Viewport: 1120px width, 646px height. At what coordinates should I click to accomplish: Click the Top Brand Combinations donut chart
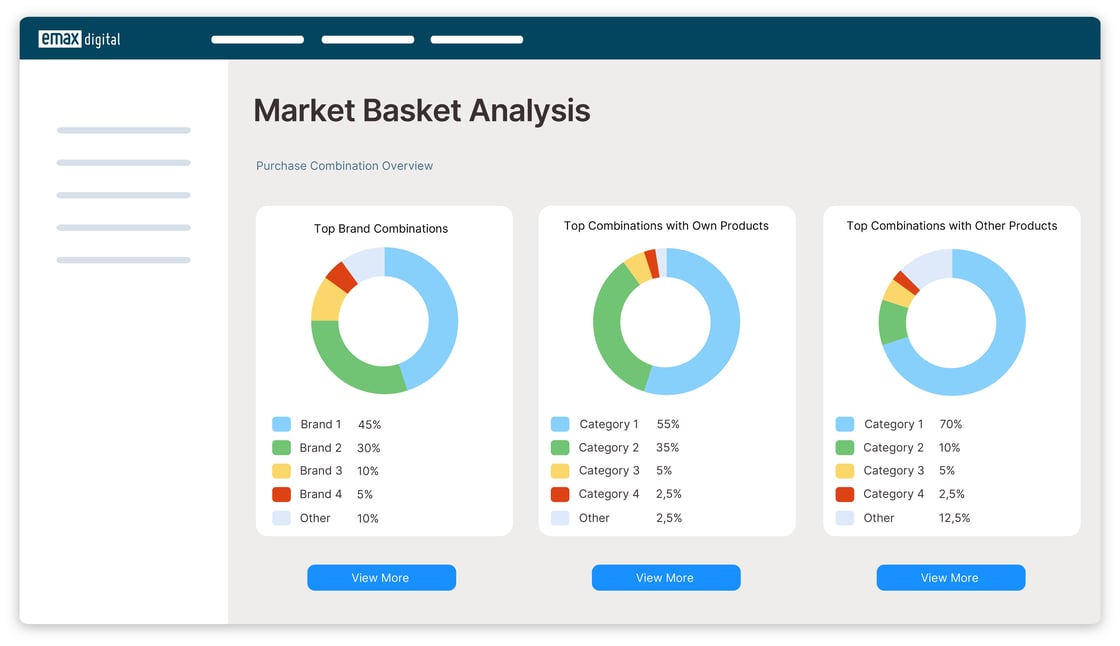[384, 321]
